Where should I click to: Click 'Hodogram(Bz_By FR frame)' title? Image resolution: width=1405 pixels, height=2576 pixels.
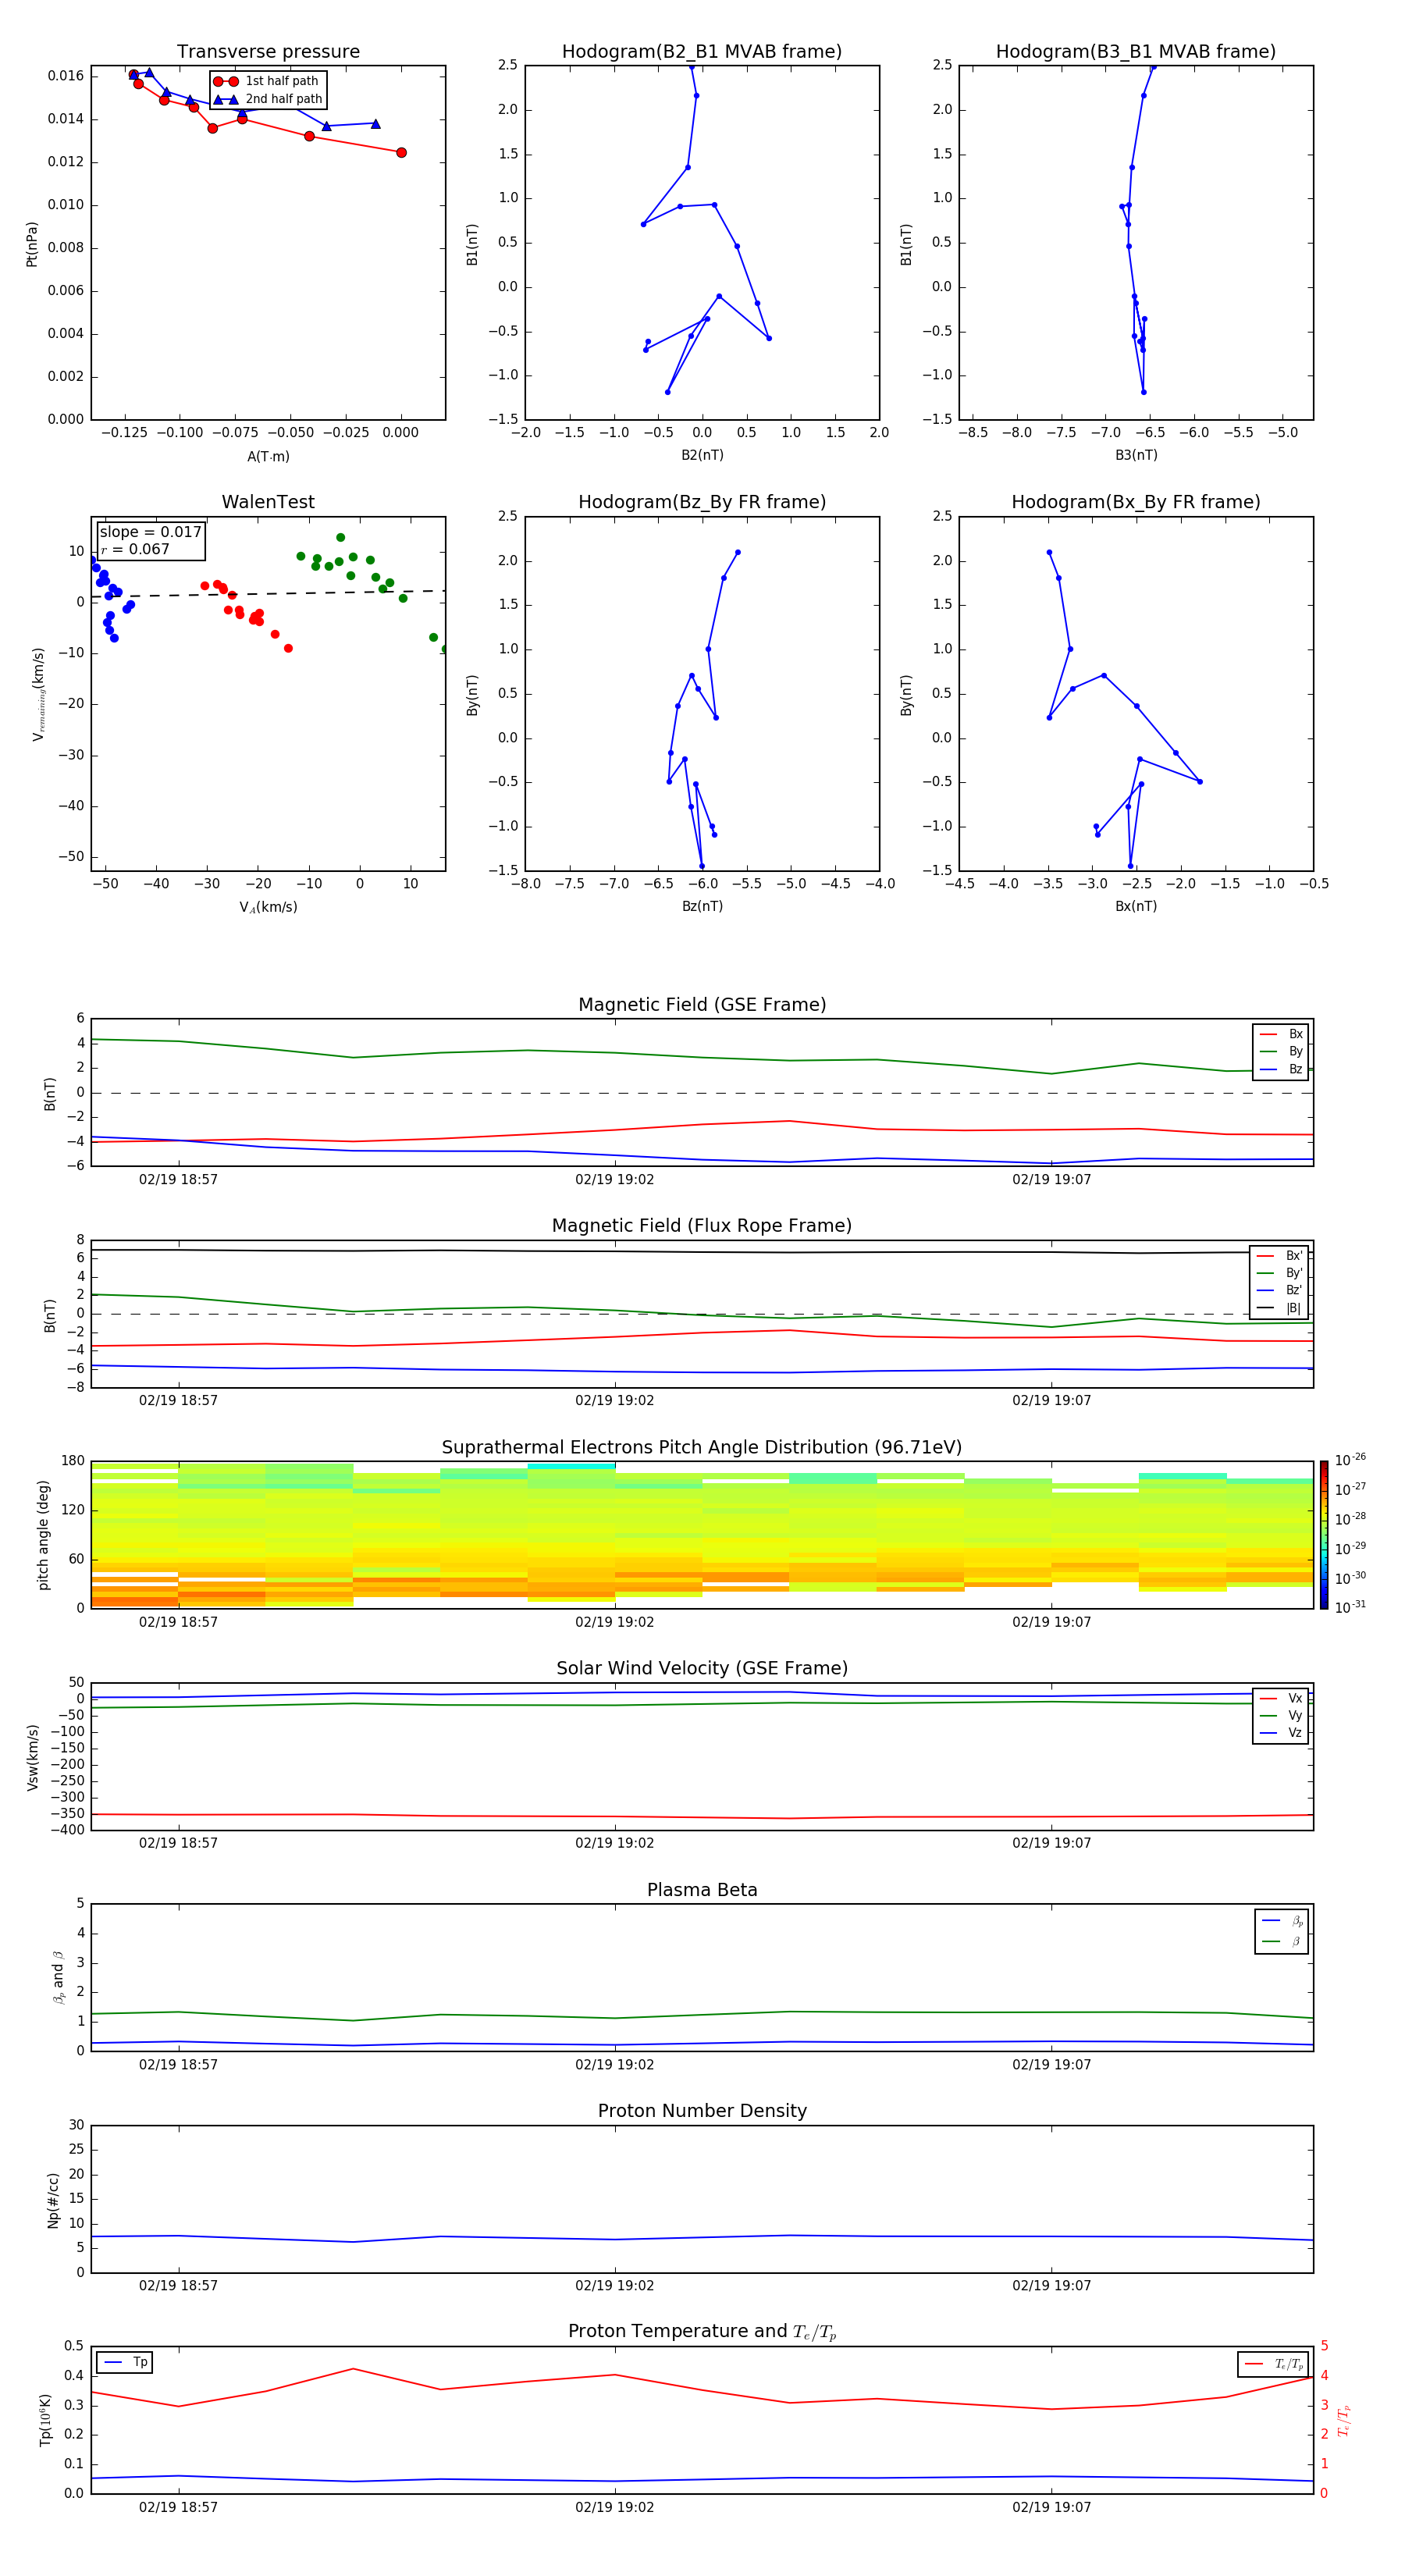click(702, 502)
